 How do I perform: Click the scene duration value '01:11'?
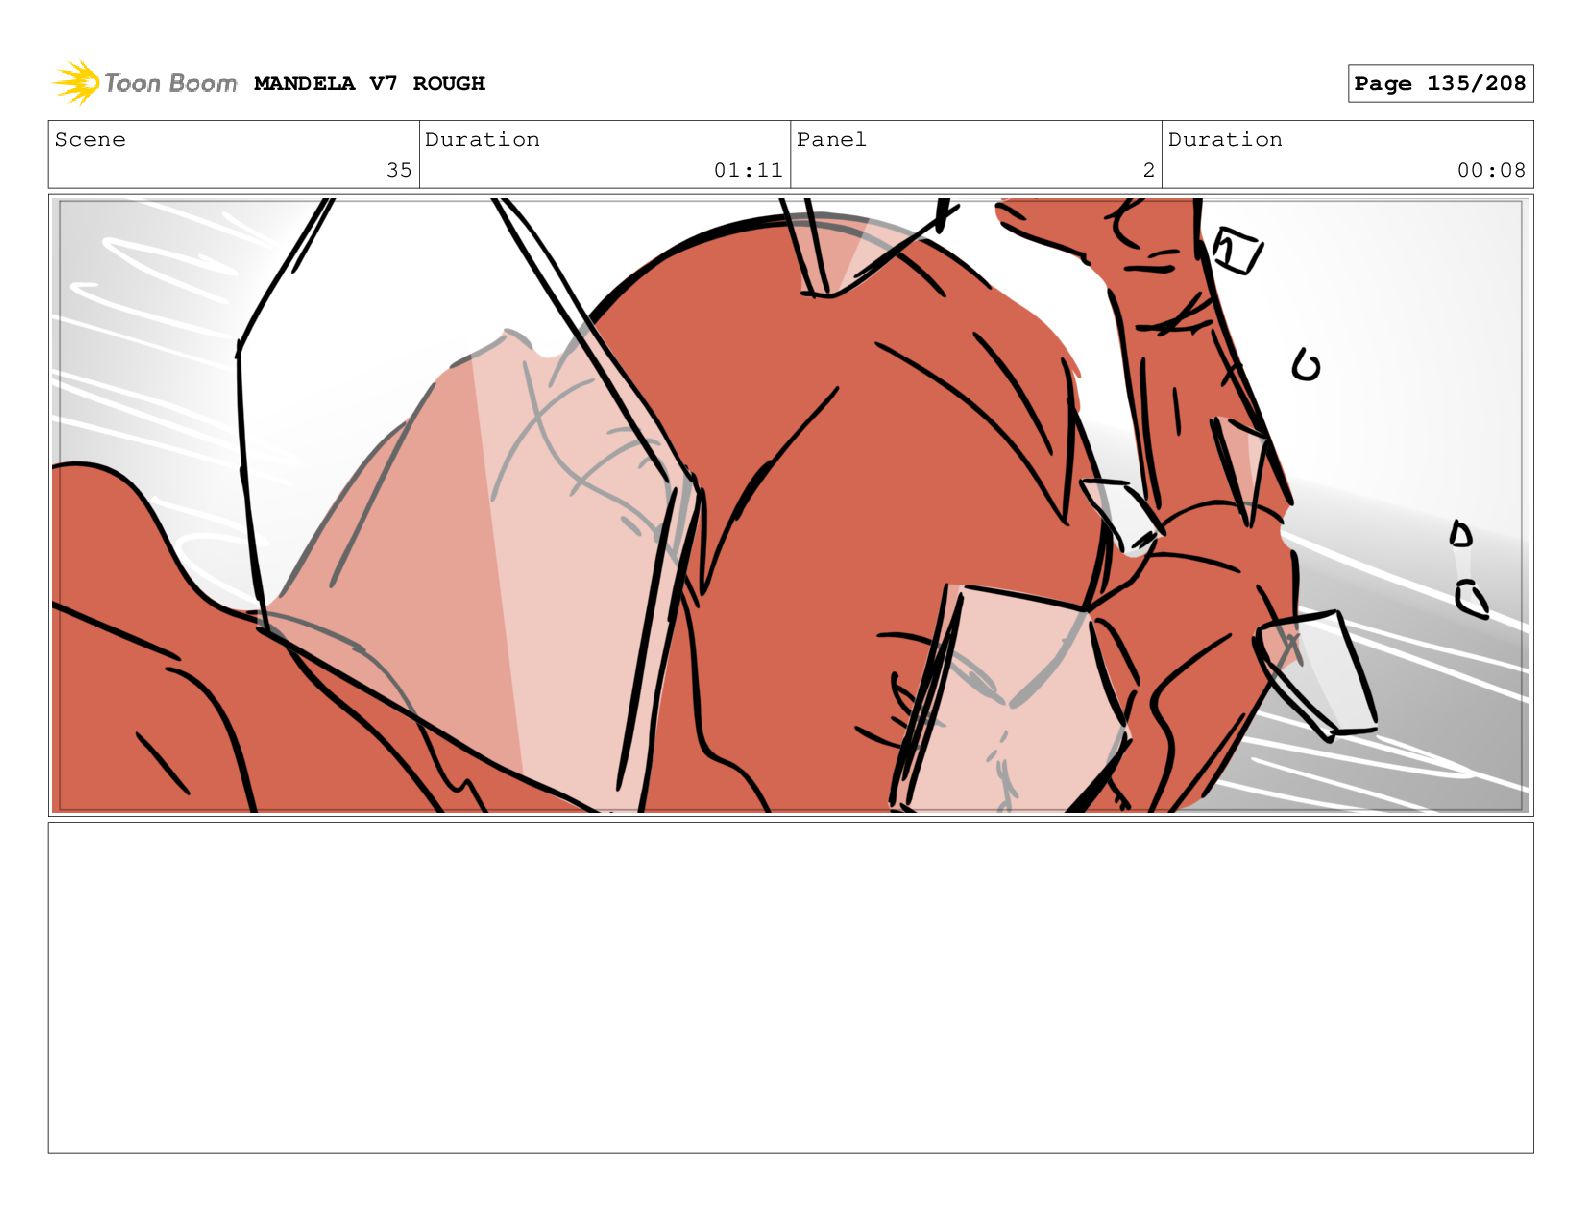748,170
